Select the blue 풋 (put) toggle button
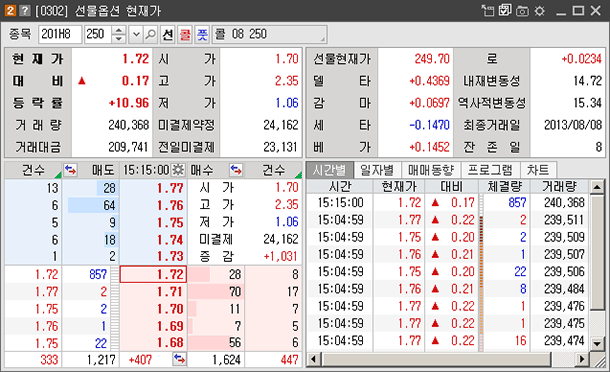Screen dimensions: 610x372 [x=202, y=35]
